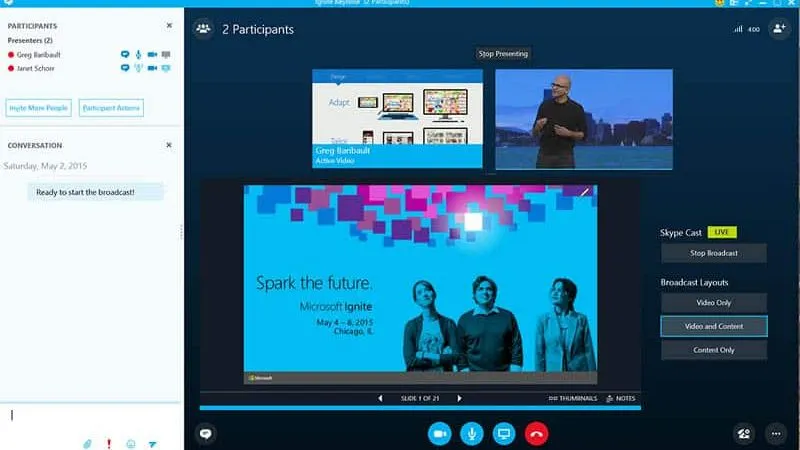This screenshot has width=800, height=450.
Task: Click the slide progress bar under the presentation
Action: click(420, 408)
